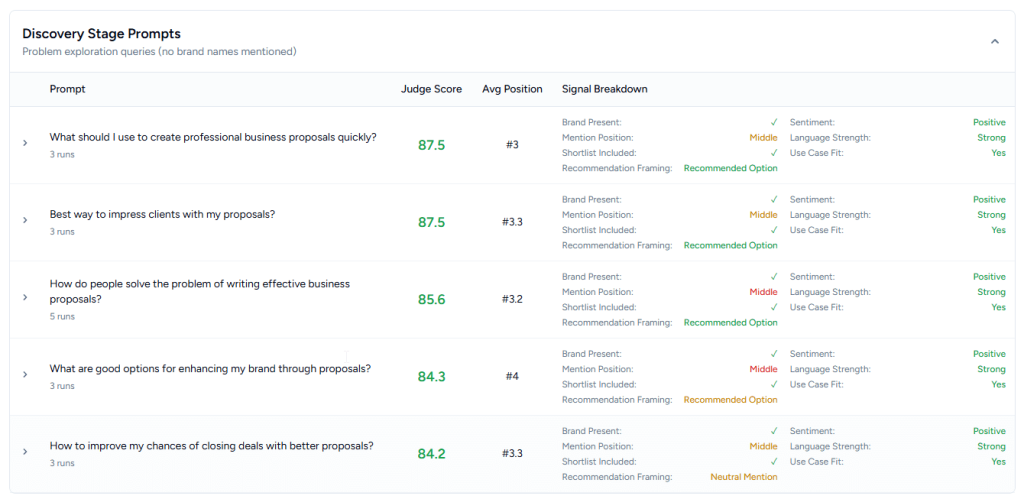Click the Signal Breakdown column header
Image resolution: width=1024 pixels, height=499 pixels.
coord(605,89)
